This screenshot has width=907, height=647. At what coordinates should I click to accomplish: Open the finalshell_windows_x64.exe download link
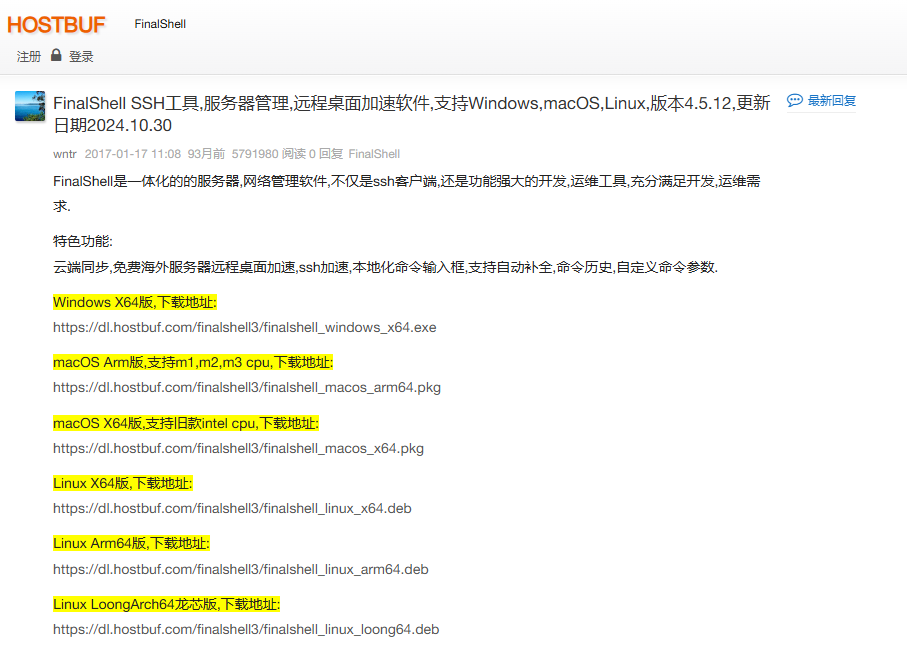point(244,327)
